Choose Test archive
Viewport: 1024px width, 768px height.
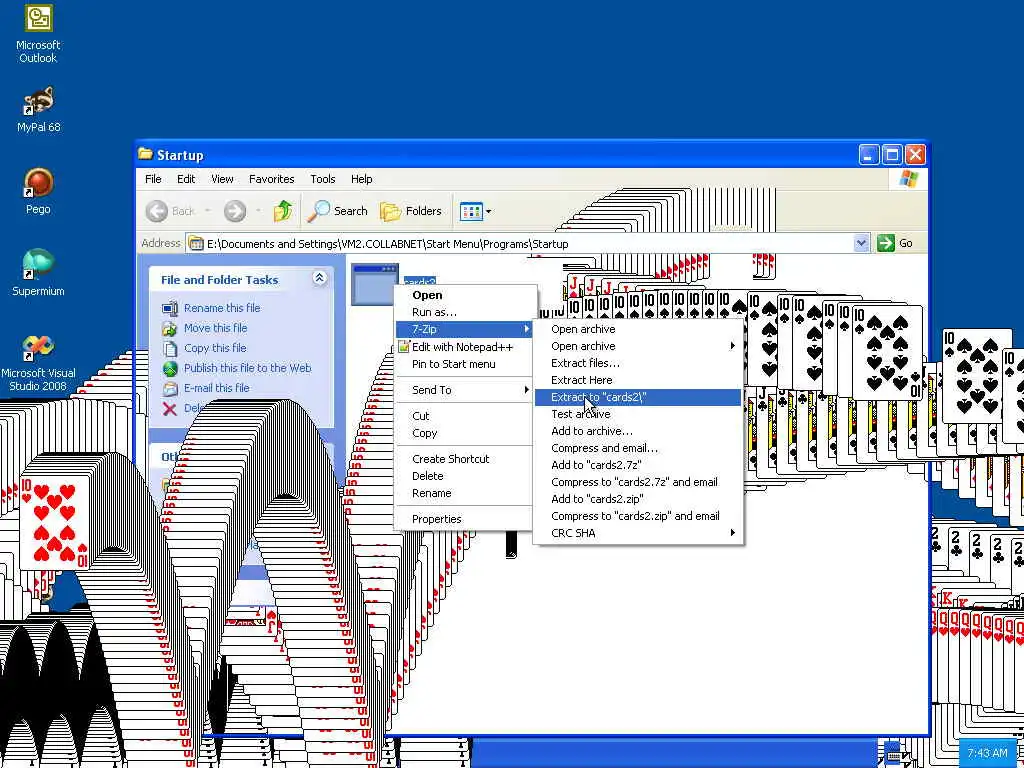(638, 414)
